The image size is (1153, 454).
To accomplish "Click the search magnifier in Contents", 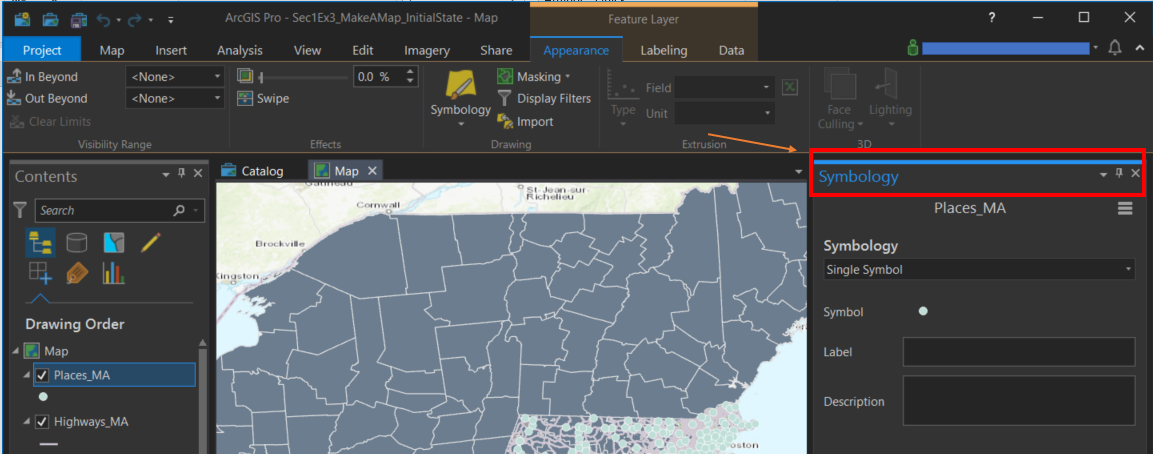I will (x=179, y=210).
